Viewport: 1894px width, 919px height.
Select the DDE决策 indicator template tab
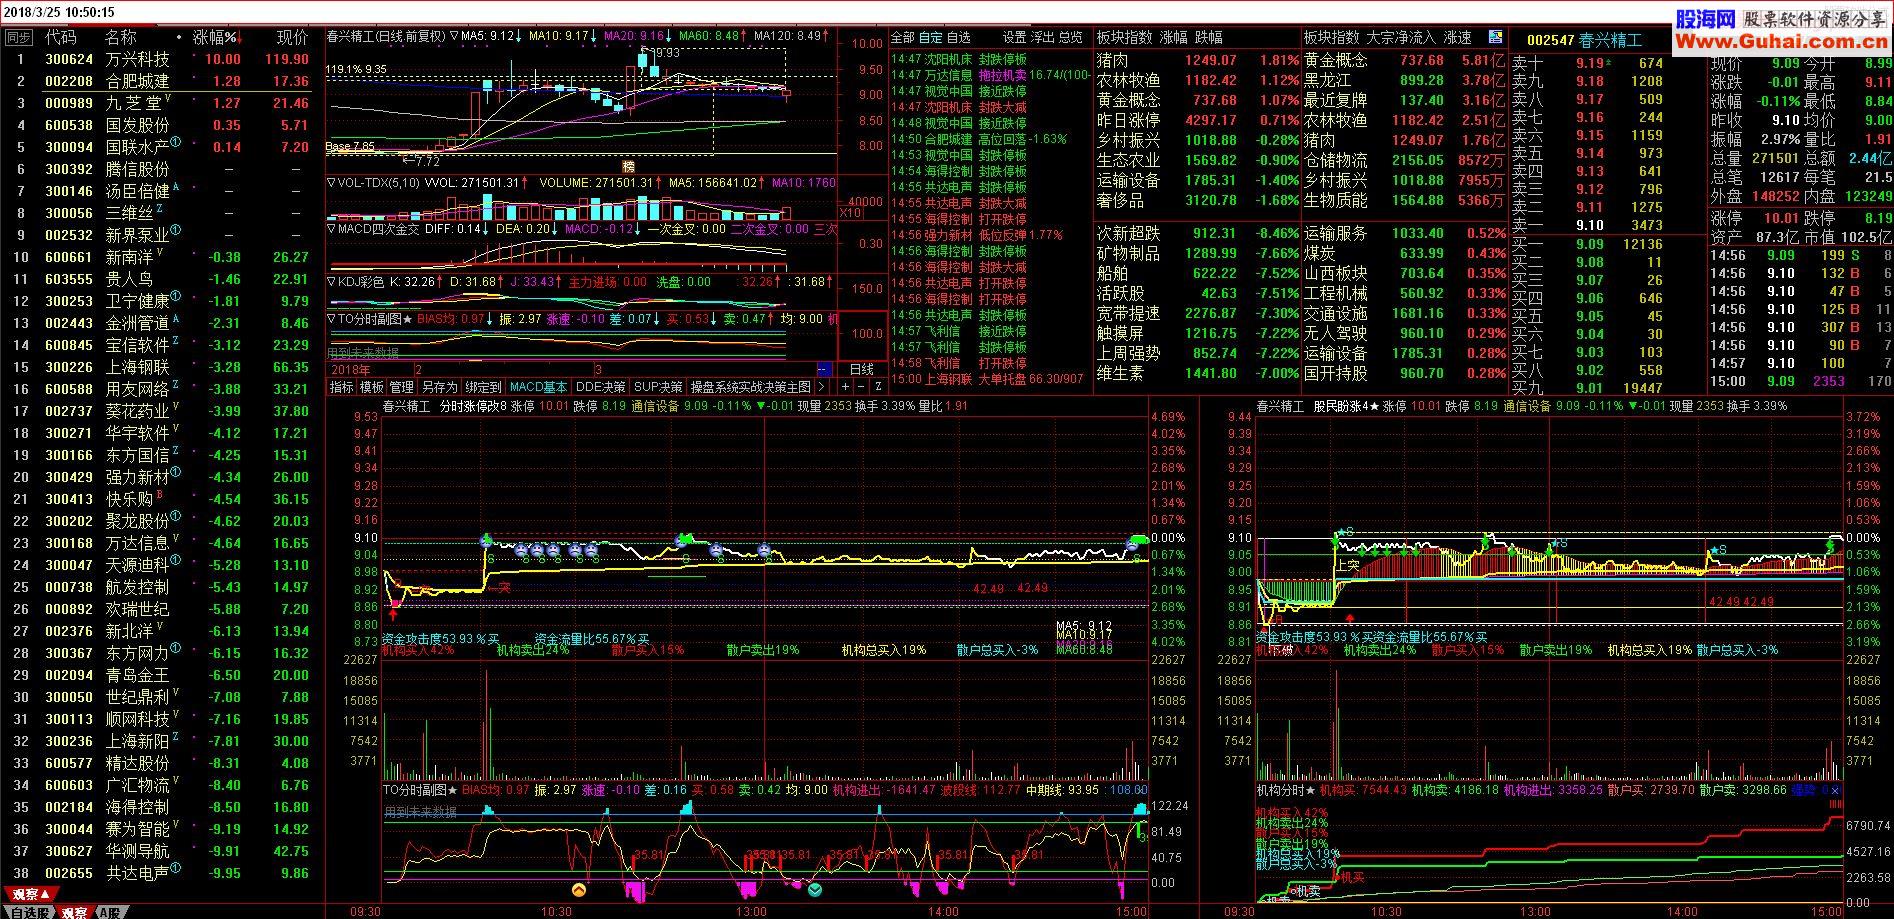[601, 387]
